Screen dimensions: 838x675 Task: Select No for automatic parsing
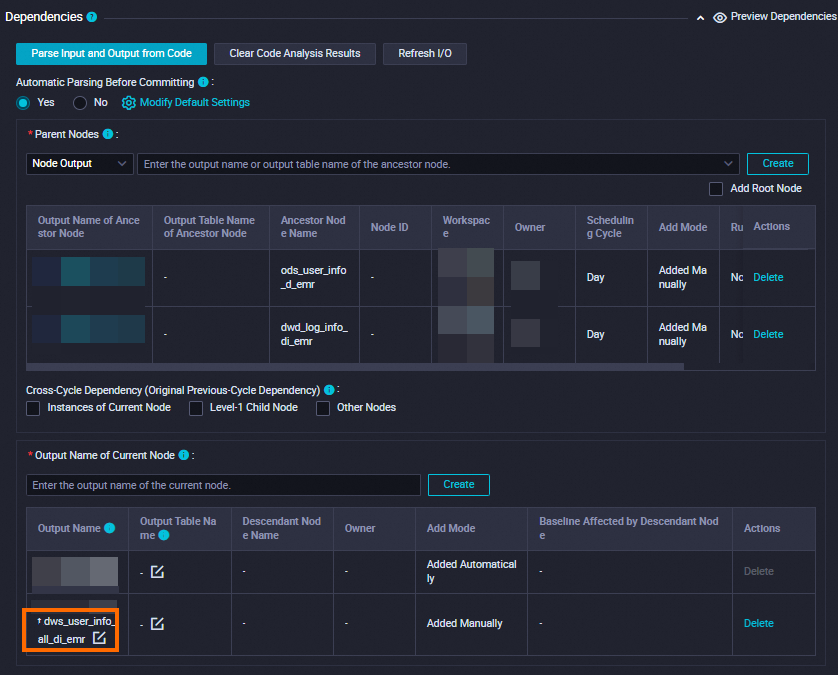coord(80,103)
